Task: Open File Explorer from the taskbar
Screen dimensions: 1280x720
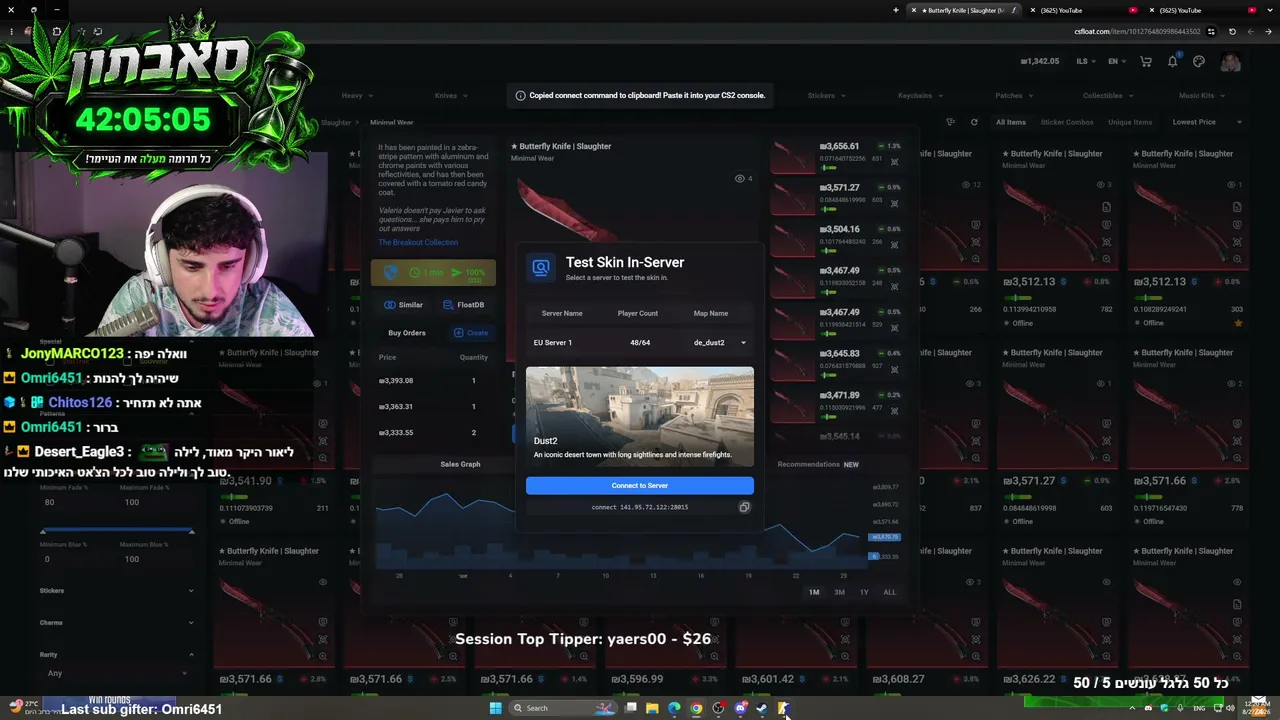Action: point(652,708)
